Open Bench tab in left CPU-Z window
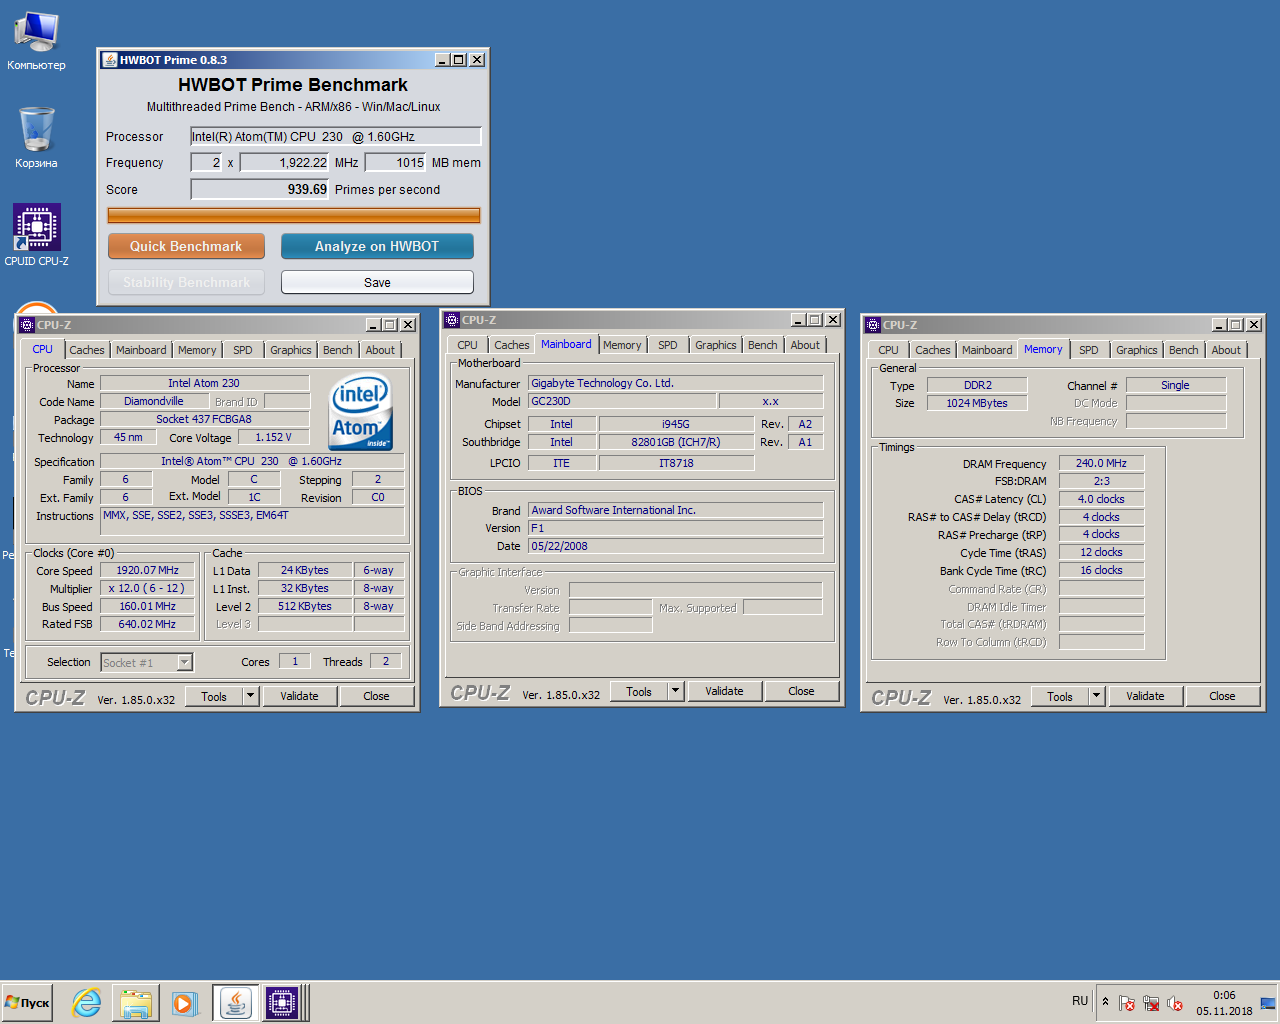1280x1024 pixels. click(x=338, y=350)
